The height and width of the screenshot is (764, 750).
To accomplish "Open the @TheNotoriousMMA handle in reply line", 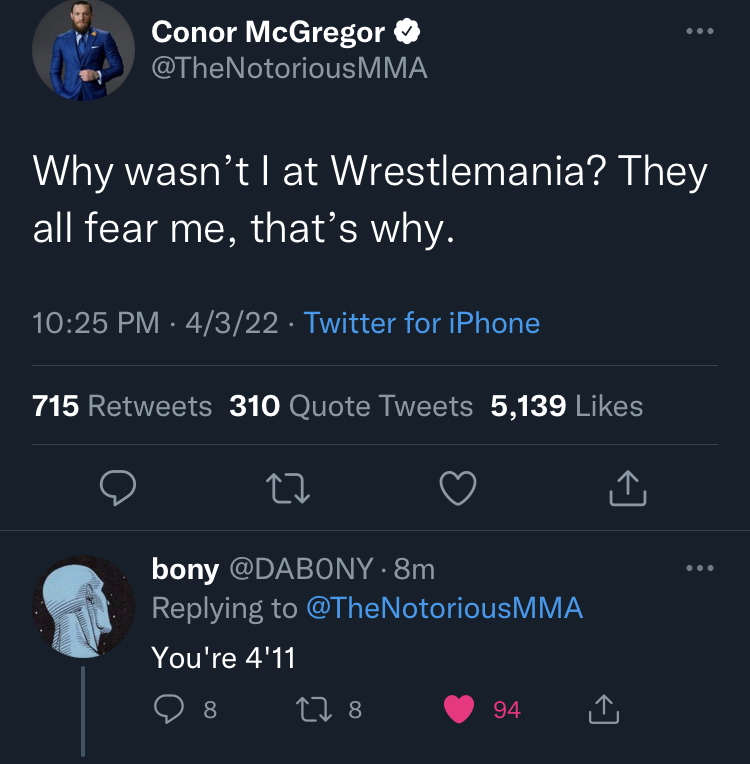I will coord(444,607).
